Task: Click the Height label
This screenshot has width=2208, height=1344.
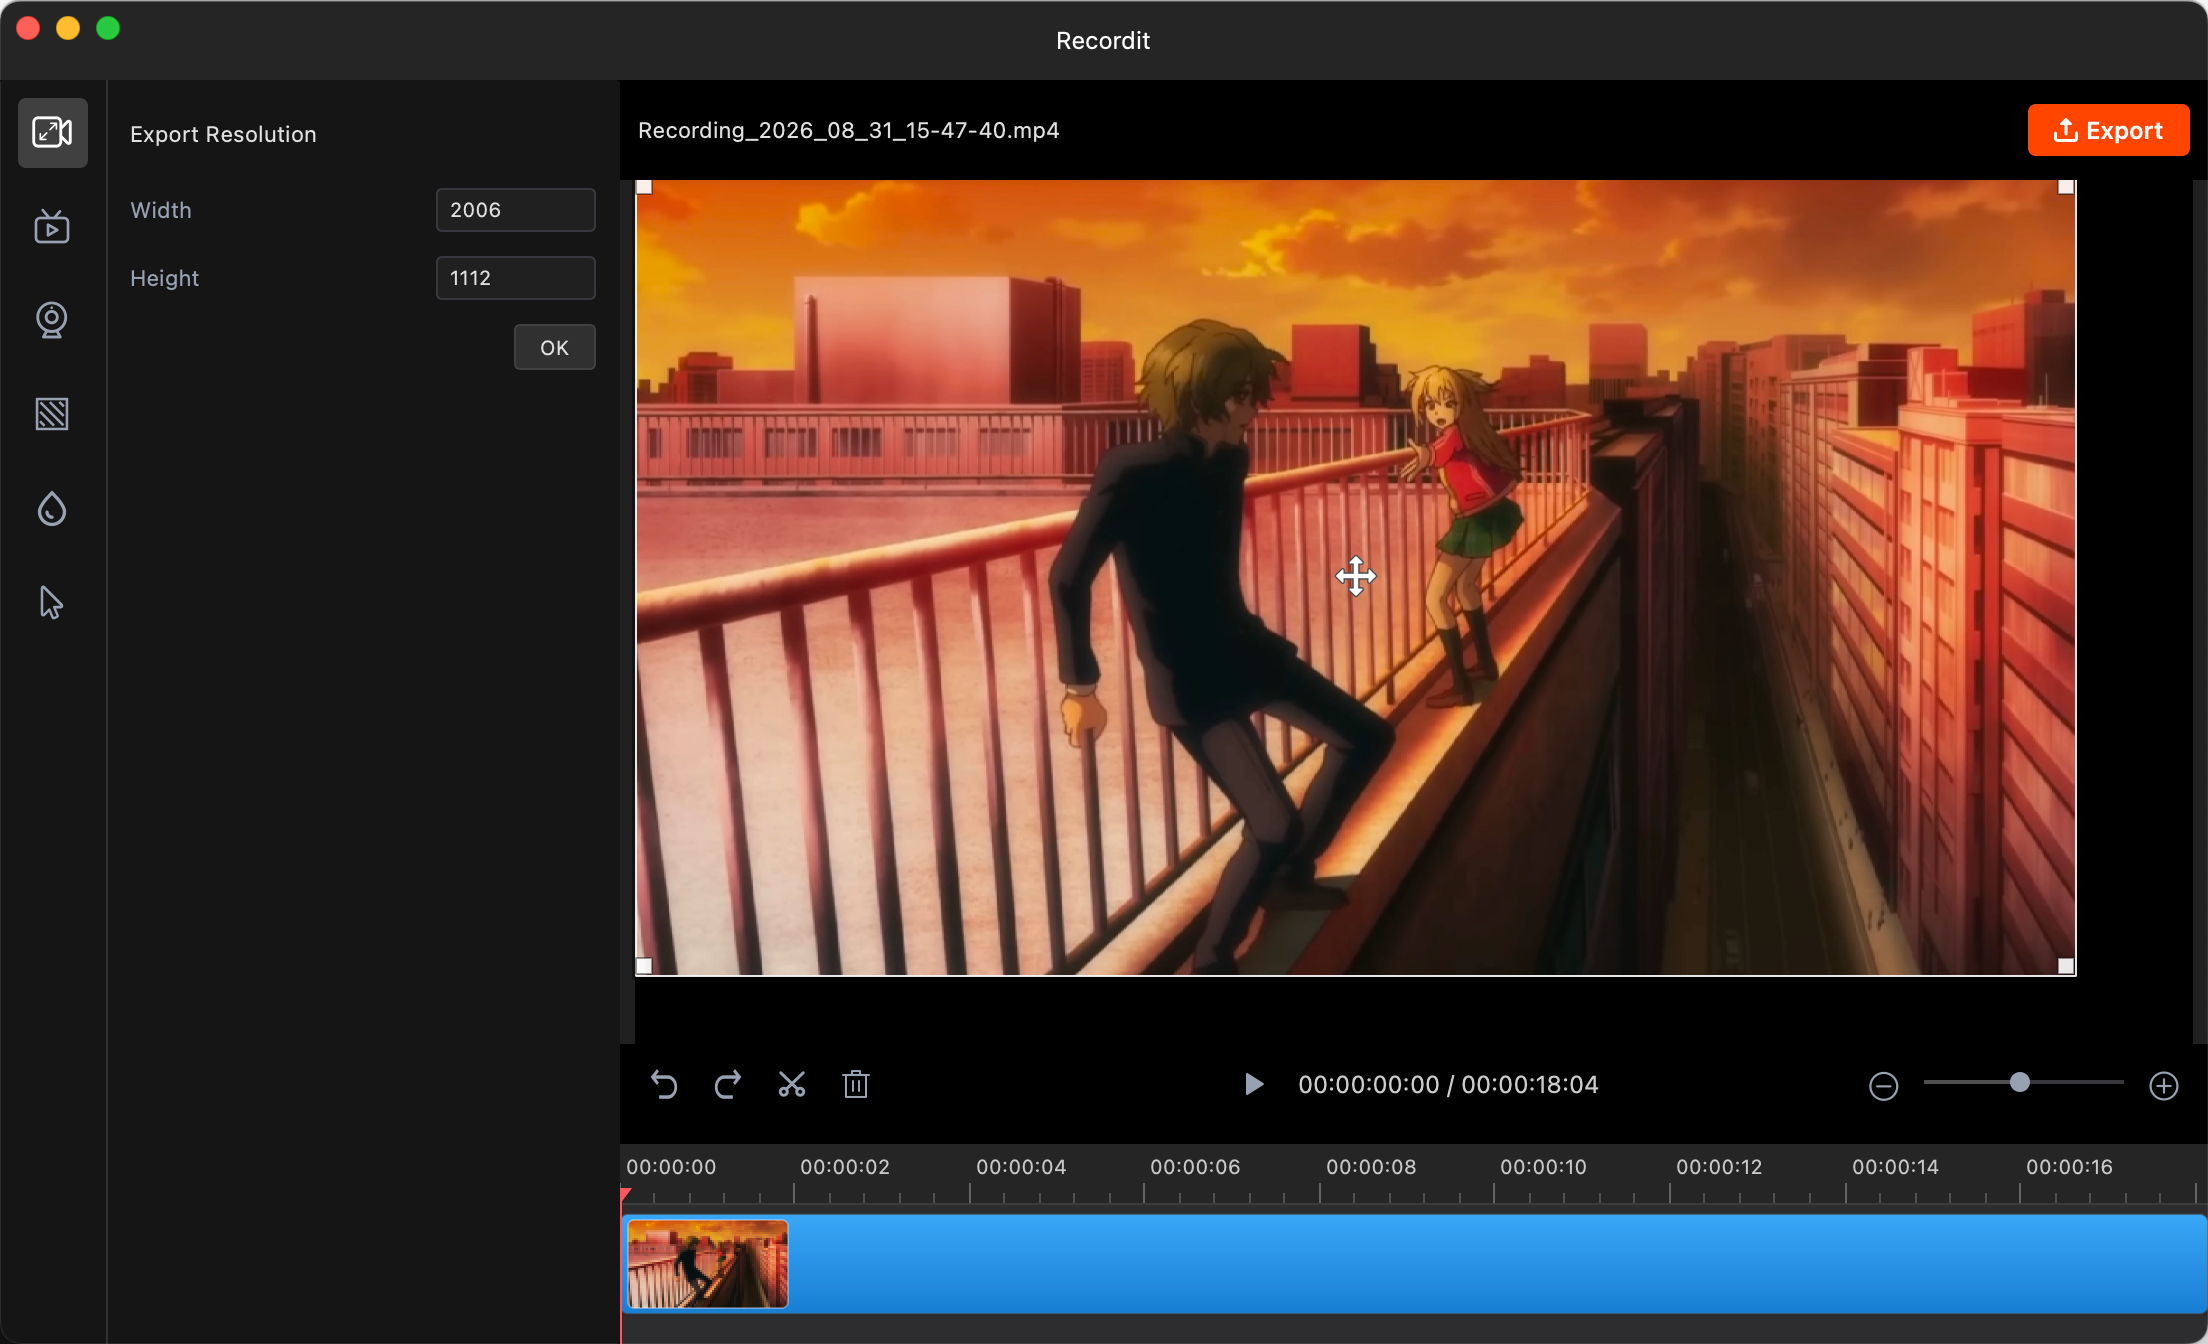Action: click(165, 278)
